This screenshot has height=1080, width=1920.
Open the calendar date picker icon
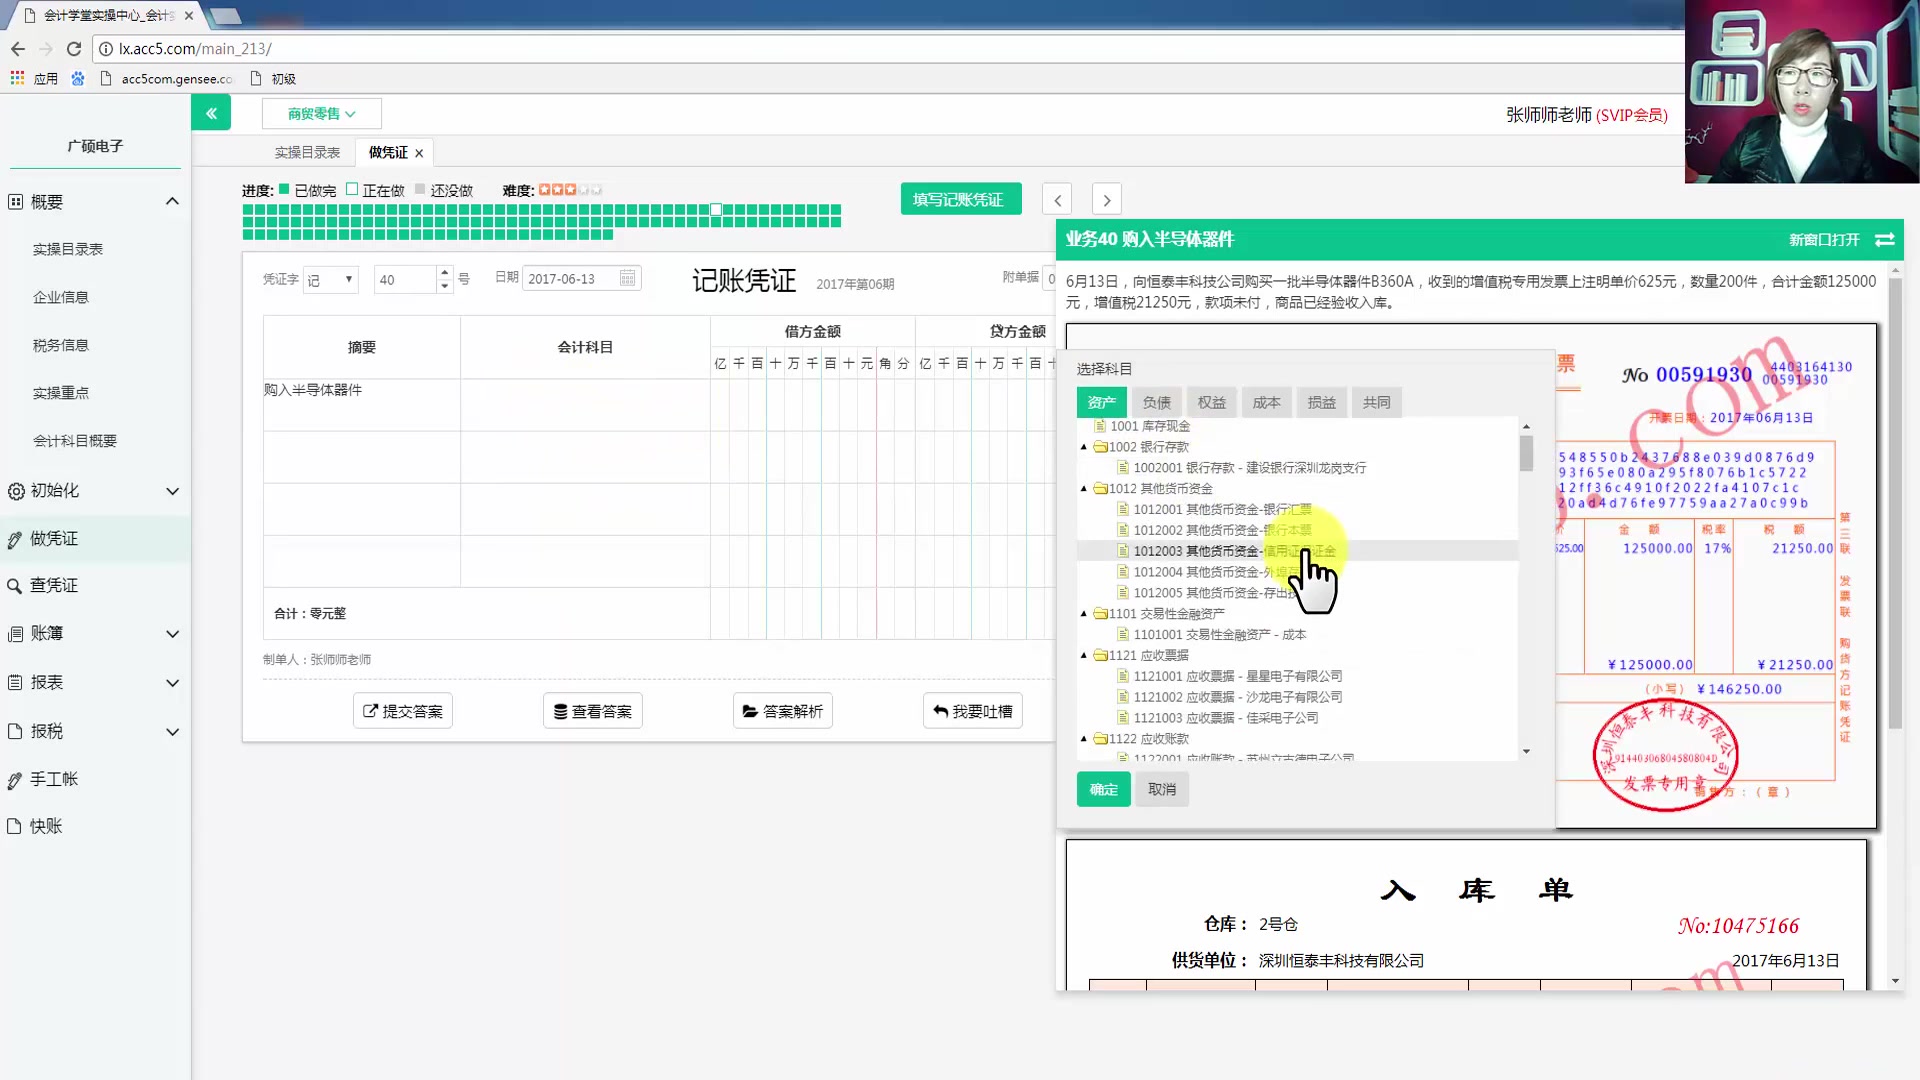tap(627, 279)
